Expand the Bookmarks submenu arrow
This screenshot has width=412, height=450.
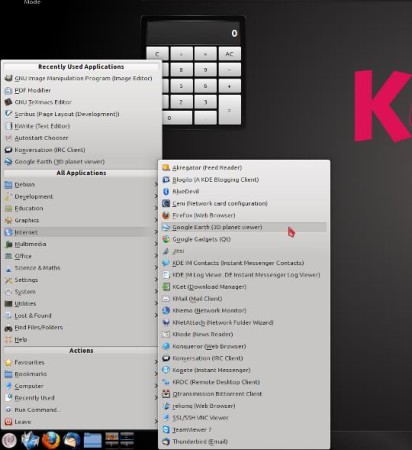pyautogui.click(x=156, y=374)
